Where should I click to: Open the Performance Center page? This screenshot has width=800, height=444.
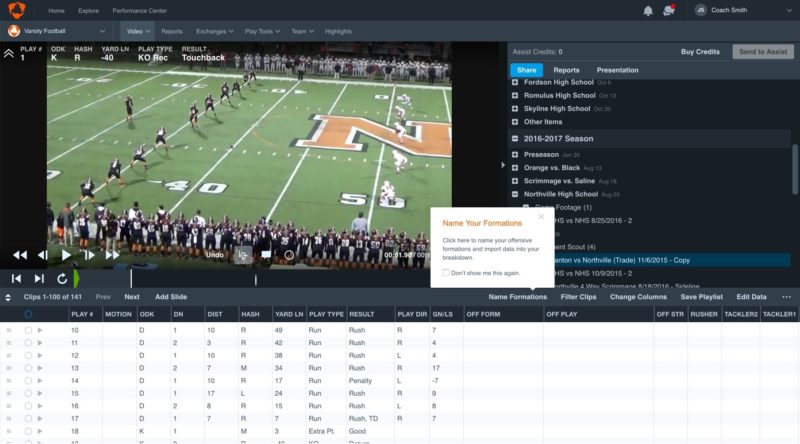[x=139, y=11]
